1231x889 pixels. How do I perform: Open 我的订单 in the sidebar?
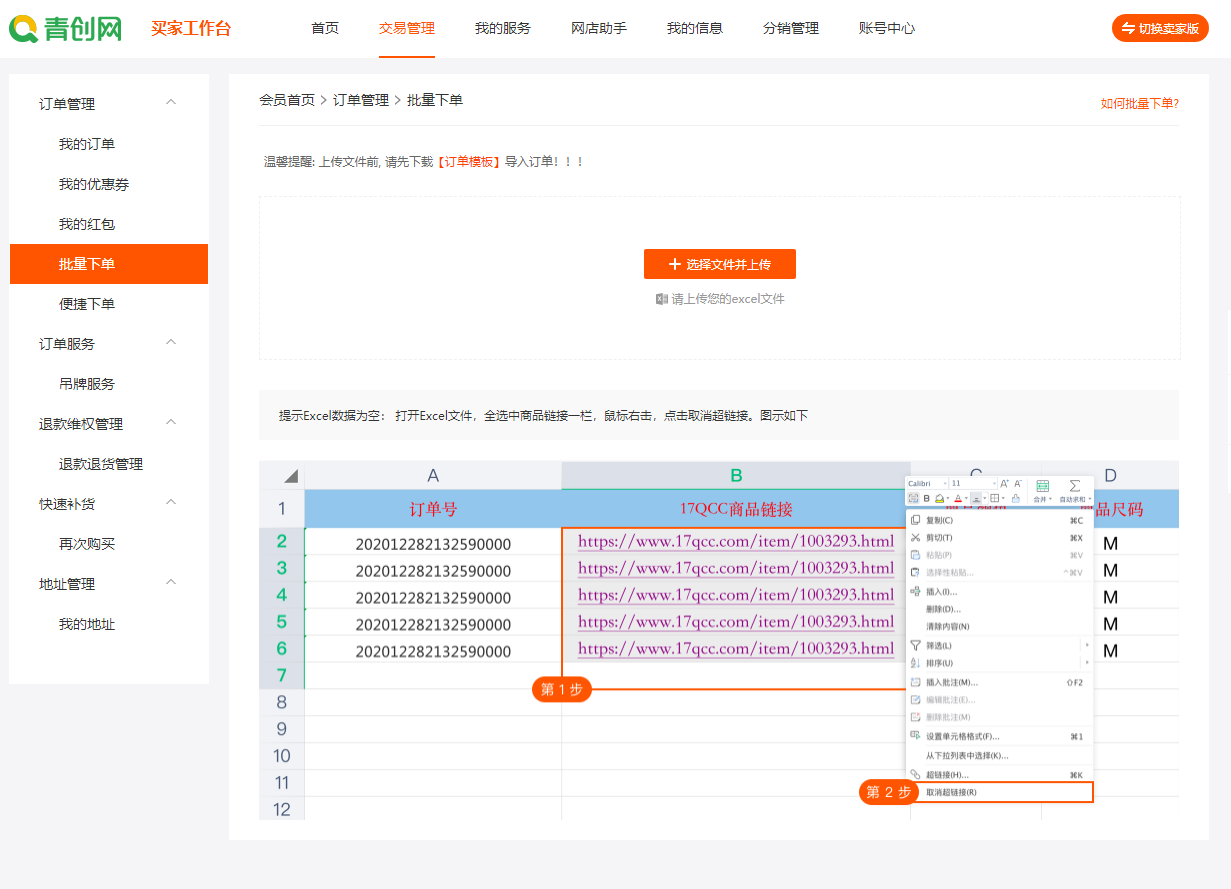click(x=87, y=144)
